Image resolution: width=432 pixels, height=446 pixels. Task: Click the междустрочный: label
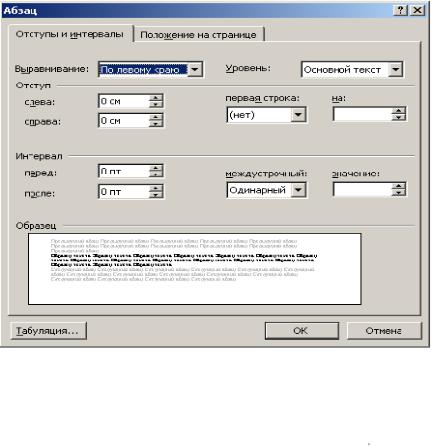coord(266,174)
